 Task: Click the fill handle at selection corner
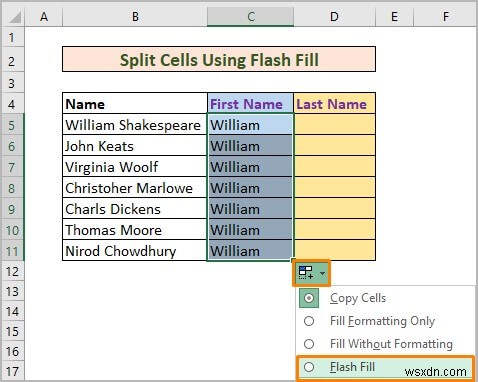click(x=293, y=260)
